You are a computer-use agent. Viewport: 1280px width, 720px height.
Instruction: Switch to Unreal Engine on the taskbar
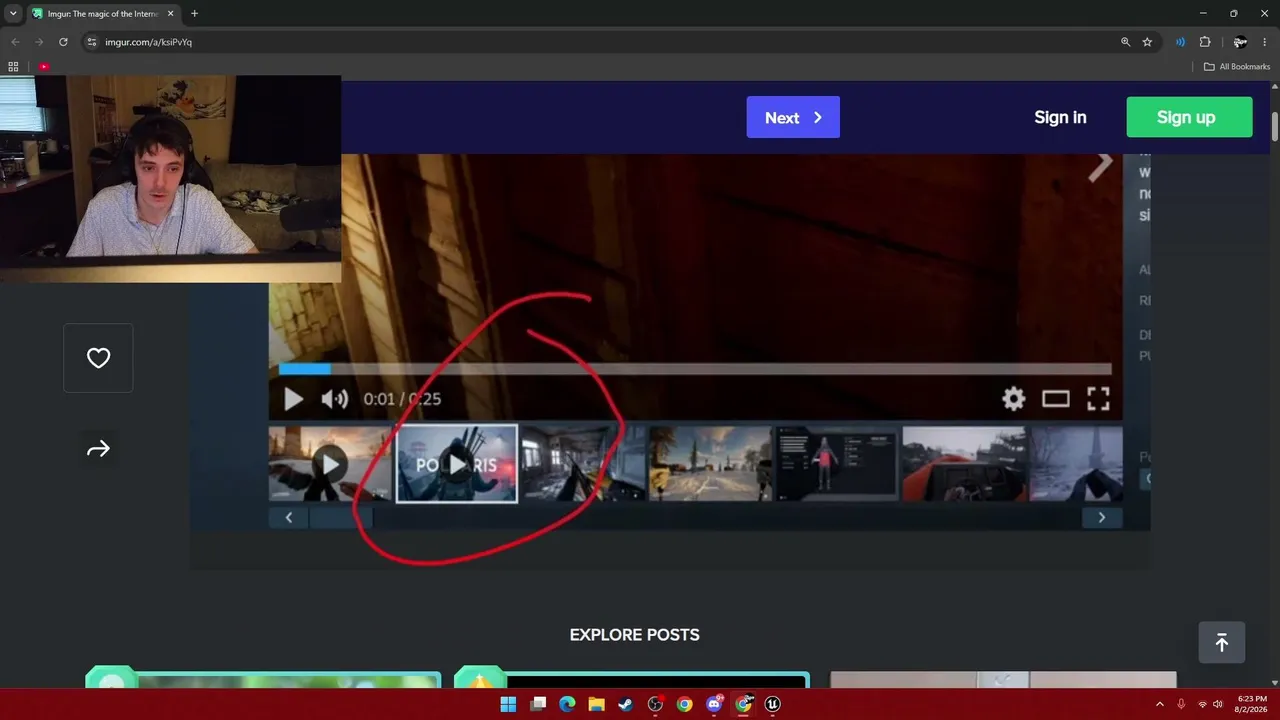pos(773,704)
